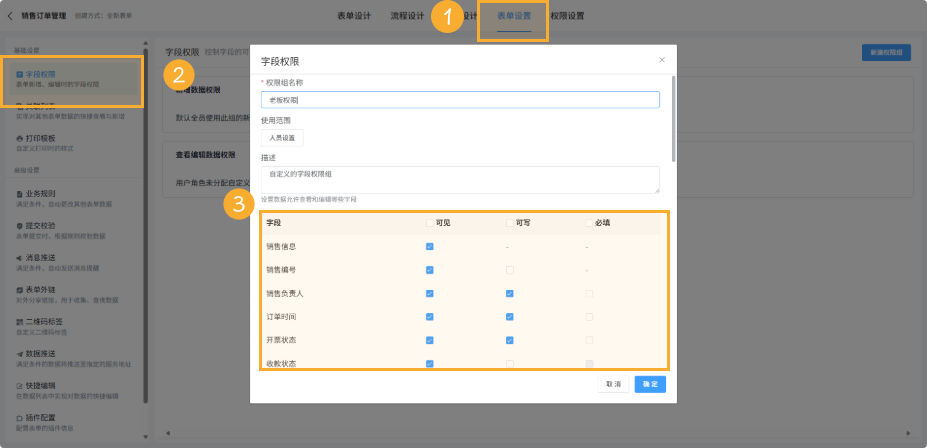Click the 开票状态 field name
The width and height of the screenshot is (927, 448).
click(280, 340)
